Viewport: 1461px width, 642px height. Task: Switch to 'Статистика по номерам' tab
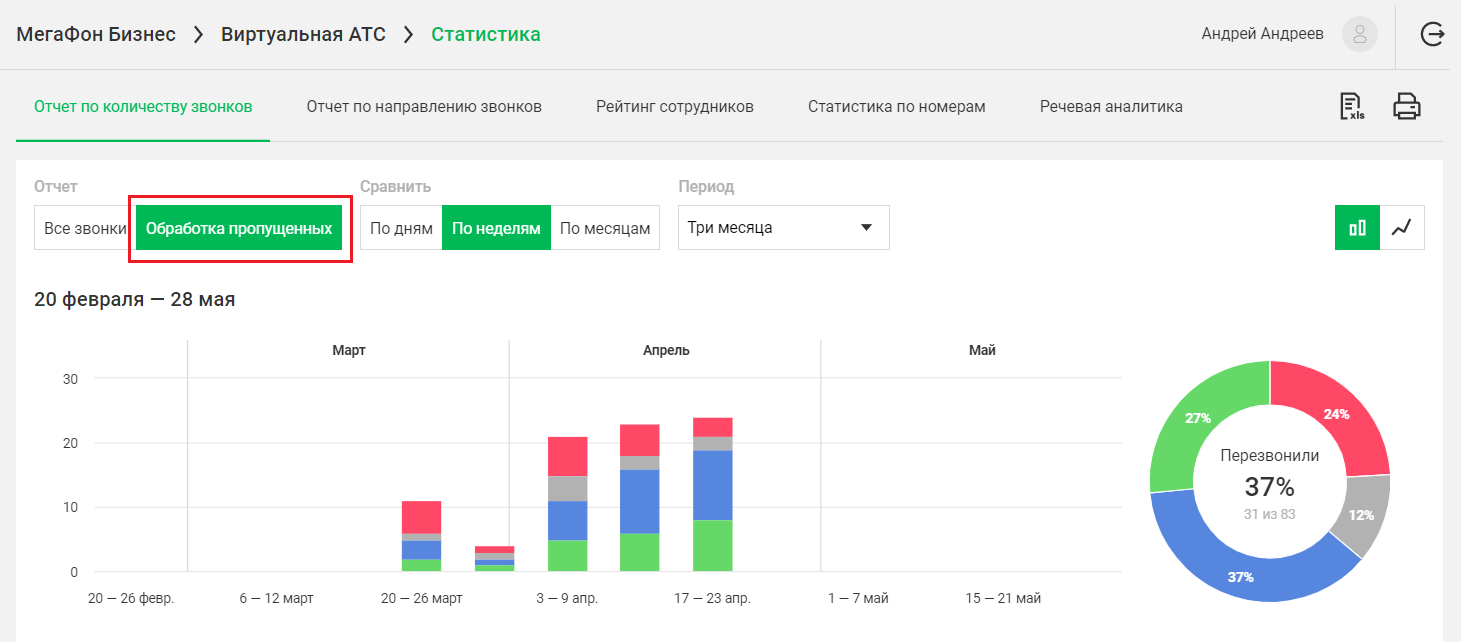tap(896, 106)
